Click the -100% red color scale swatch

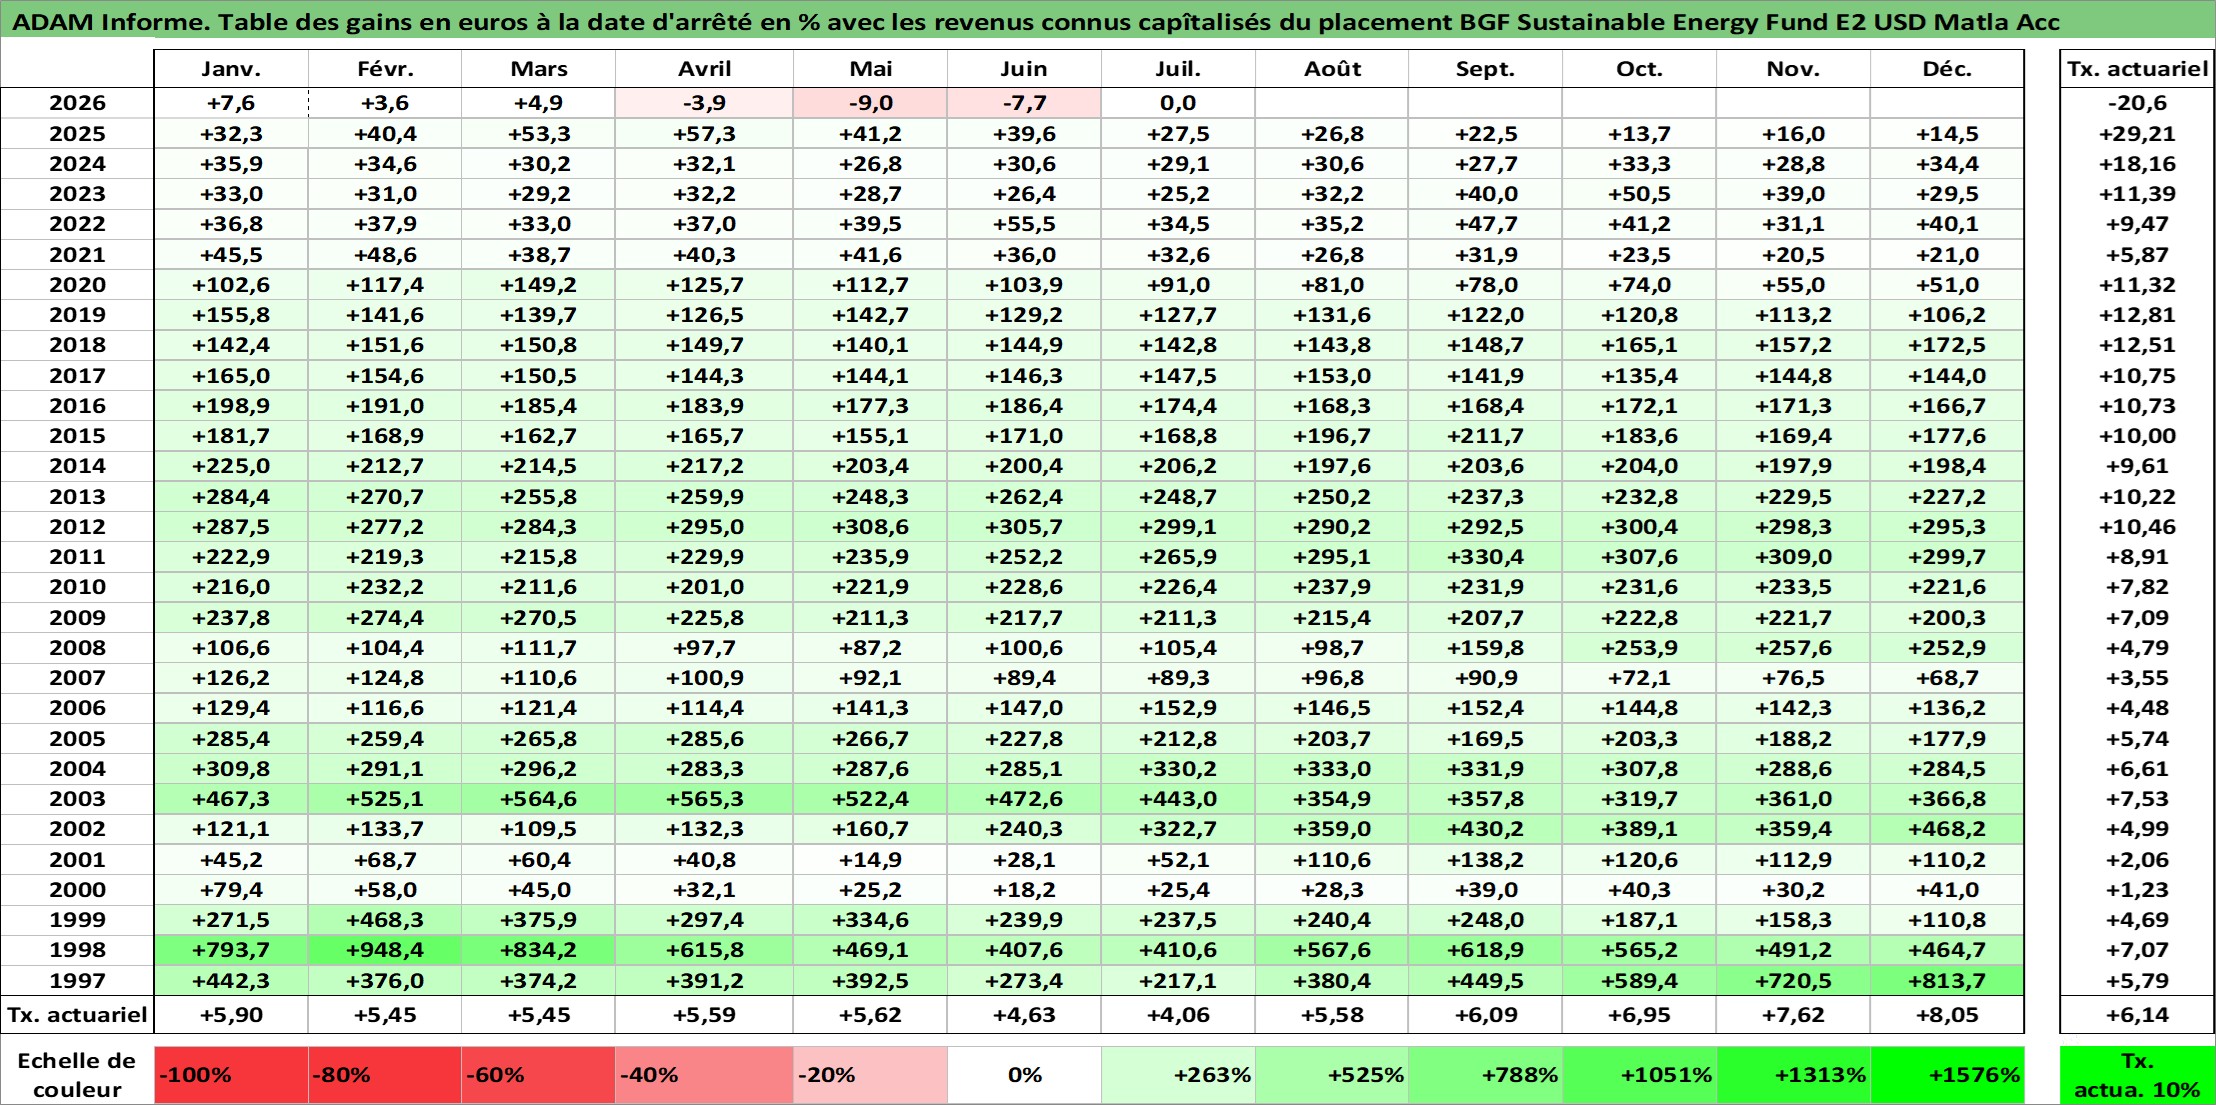pos(231,1075)
